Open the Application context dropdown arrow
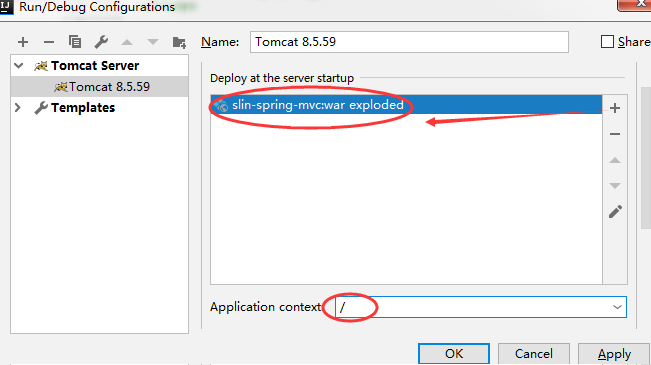The width and height of the screenshot is (651, 365). coord(617,307)
